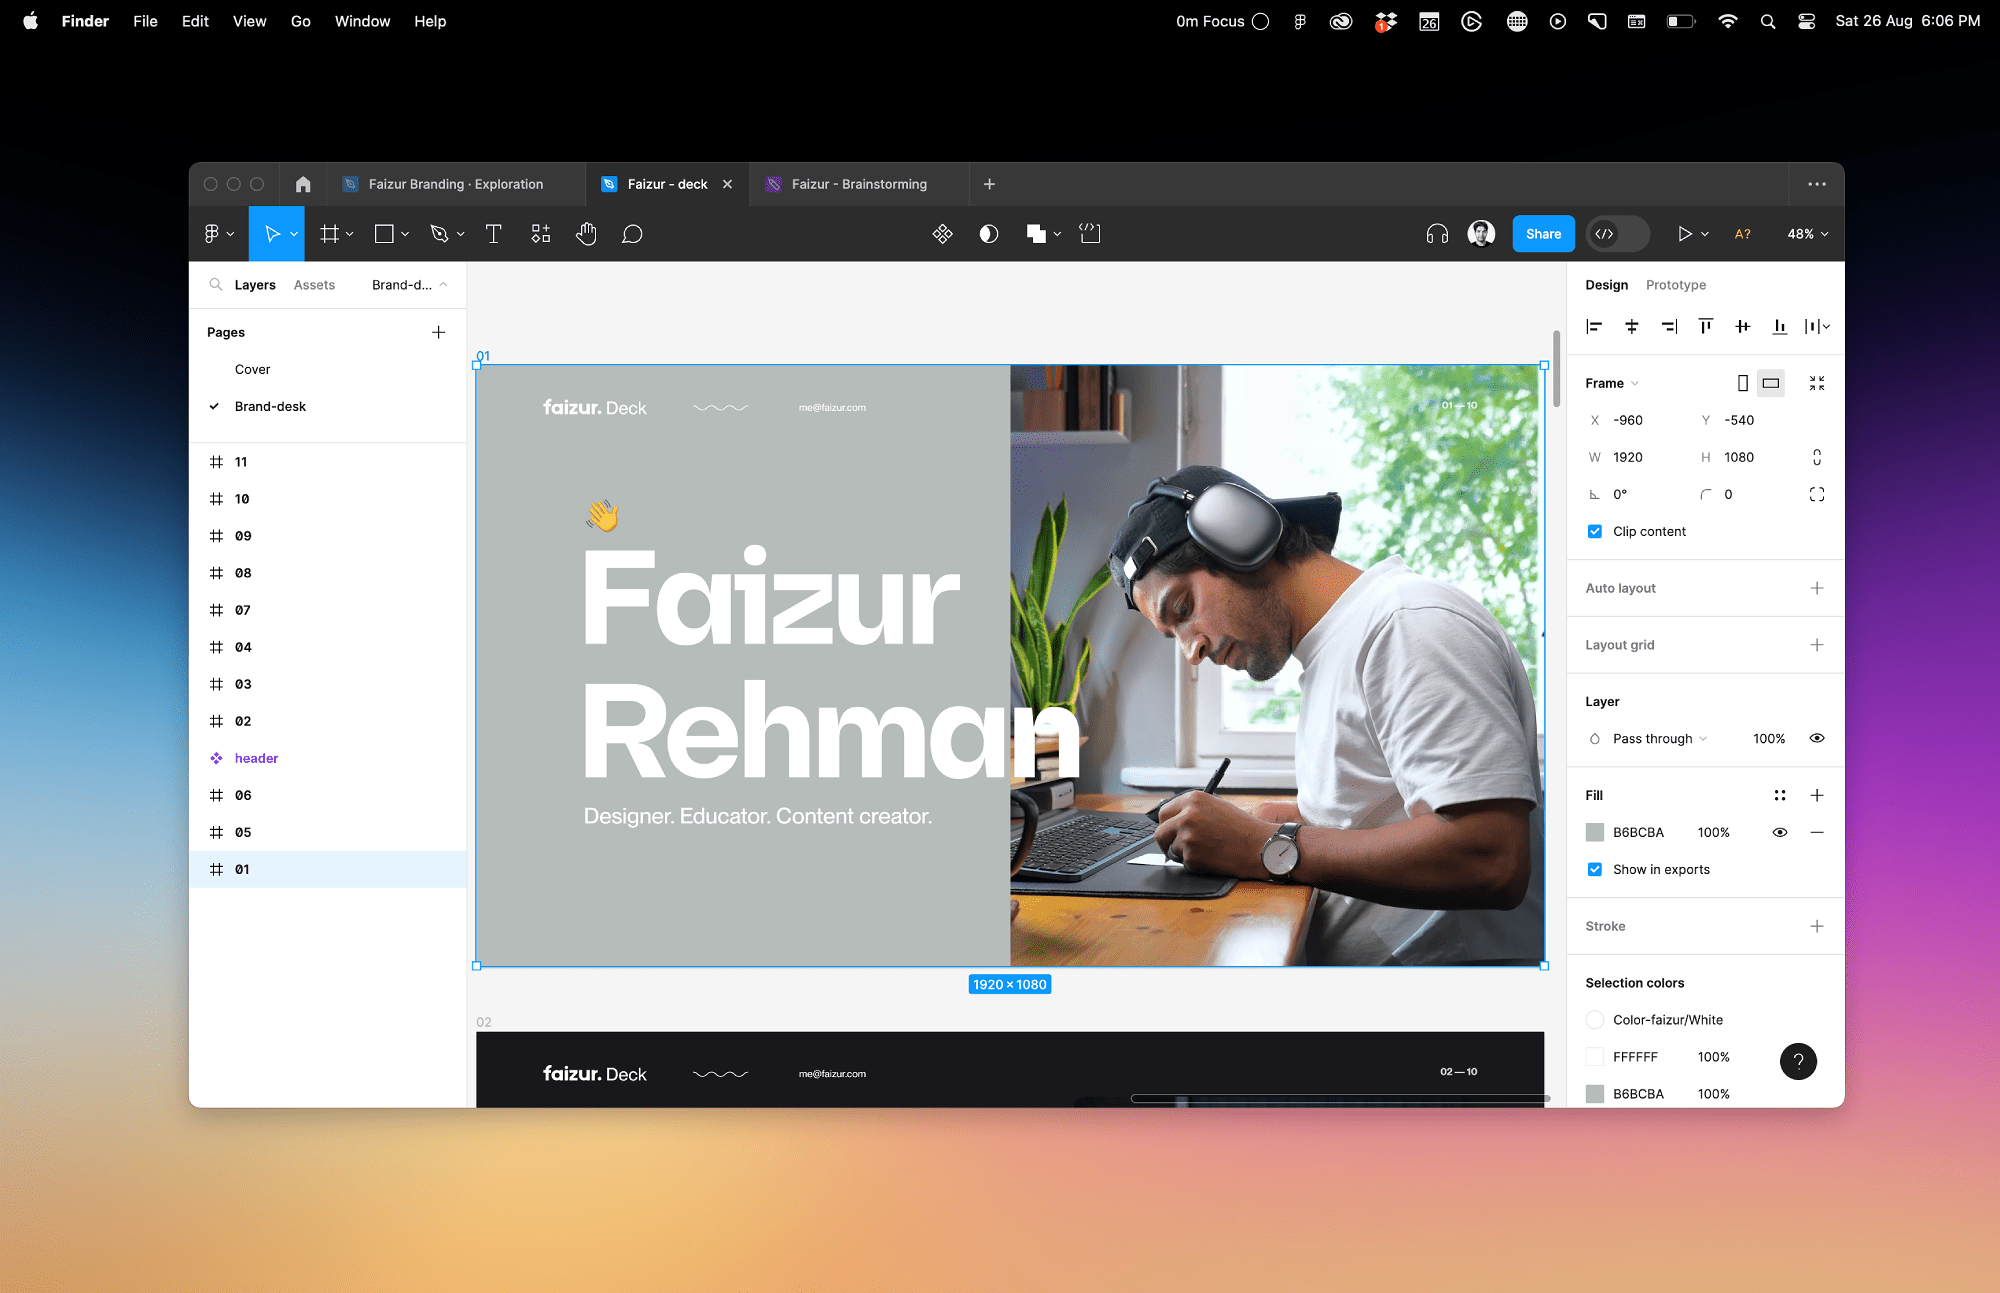Toggle Clip content checkbox
Screen dimensions: 2000x1293
(1595, 531)
